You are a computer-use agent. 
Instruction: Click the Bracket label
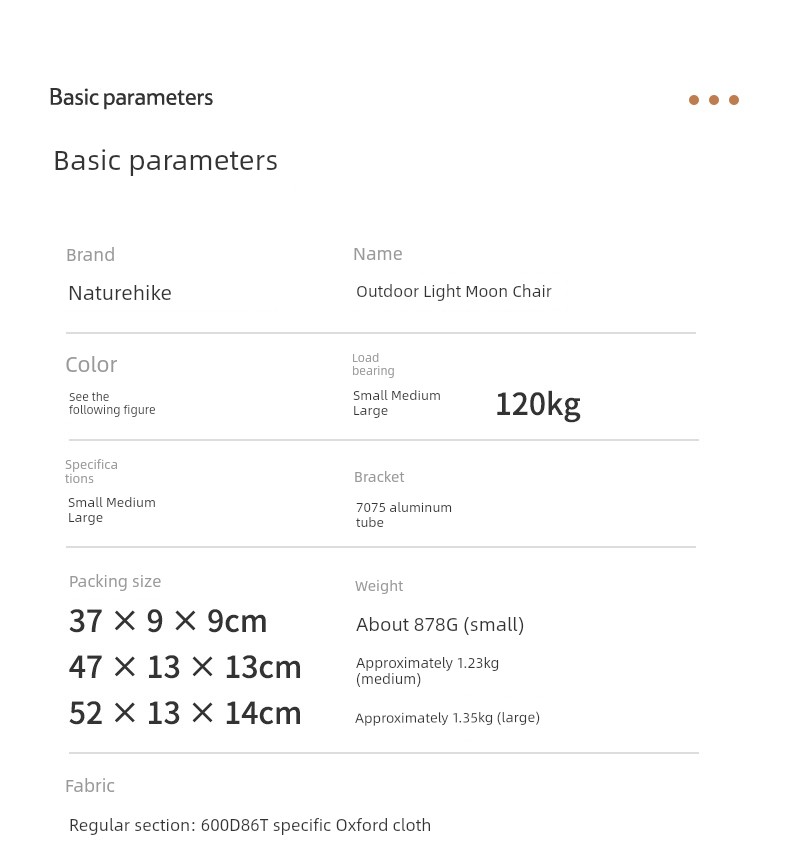[379, 477]
